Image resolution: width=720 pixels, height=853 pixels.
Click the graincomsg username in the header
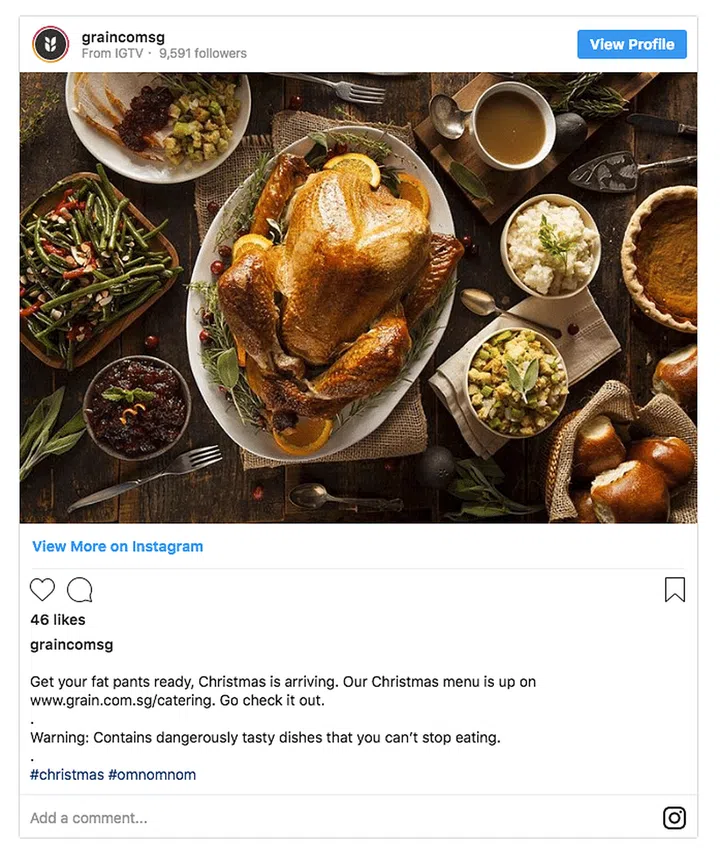click(x=124, y=37)
